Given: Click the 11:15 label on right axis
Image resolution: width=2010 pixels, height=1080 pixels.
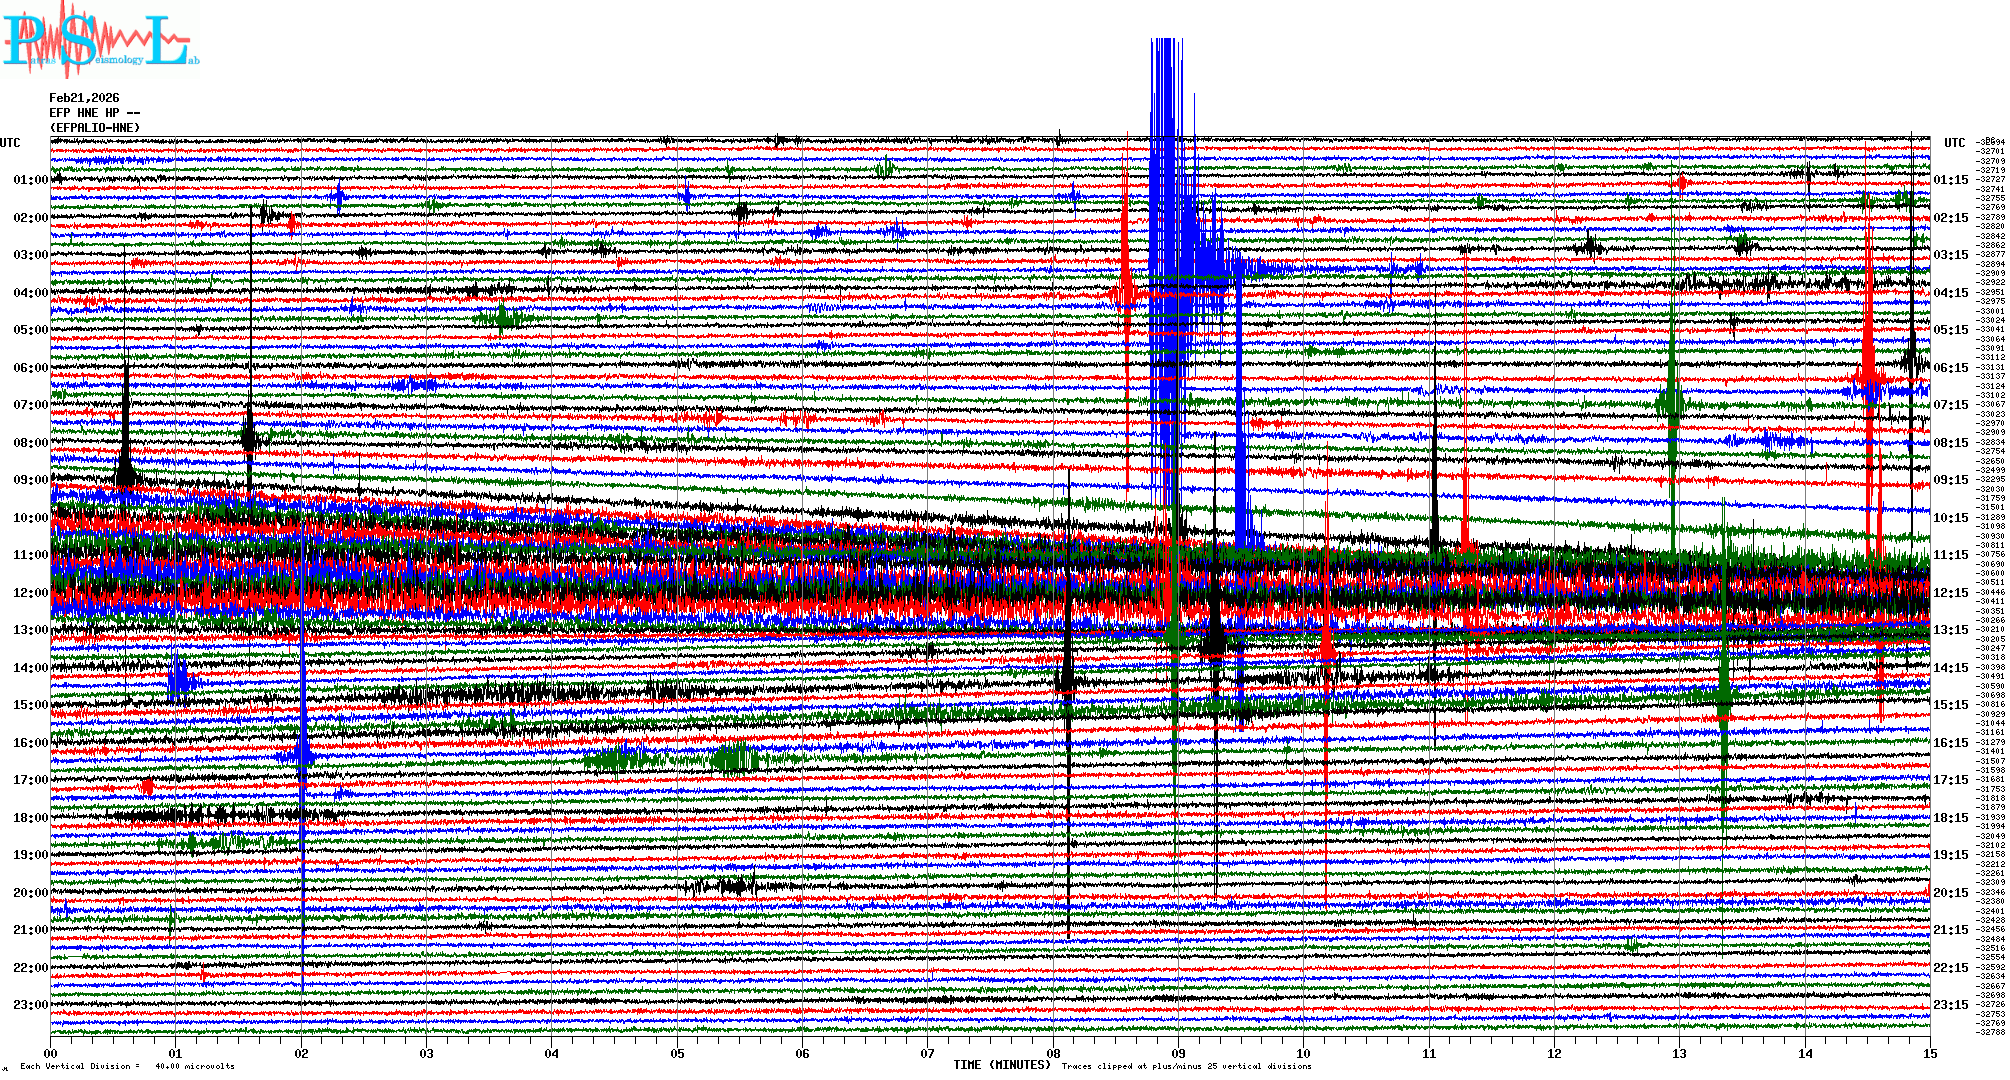Looking at the screenshot, I should coord(1950,555).
